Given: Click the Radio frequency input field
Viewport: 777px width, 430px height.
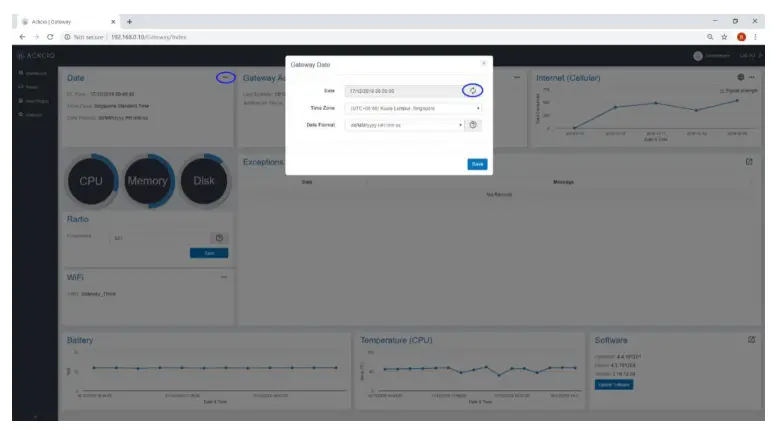Looking at the screenshot, I should point(160,238).
